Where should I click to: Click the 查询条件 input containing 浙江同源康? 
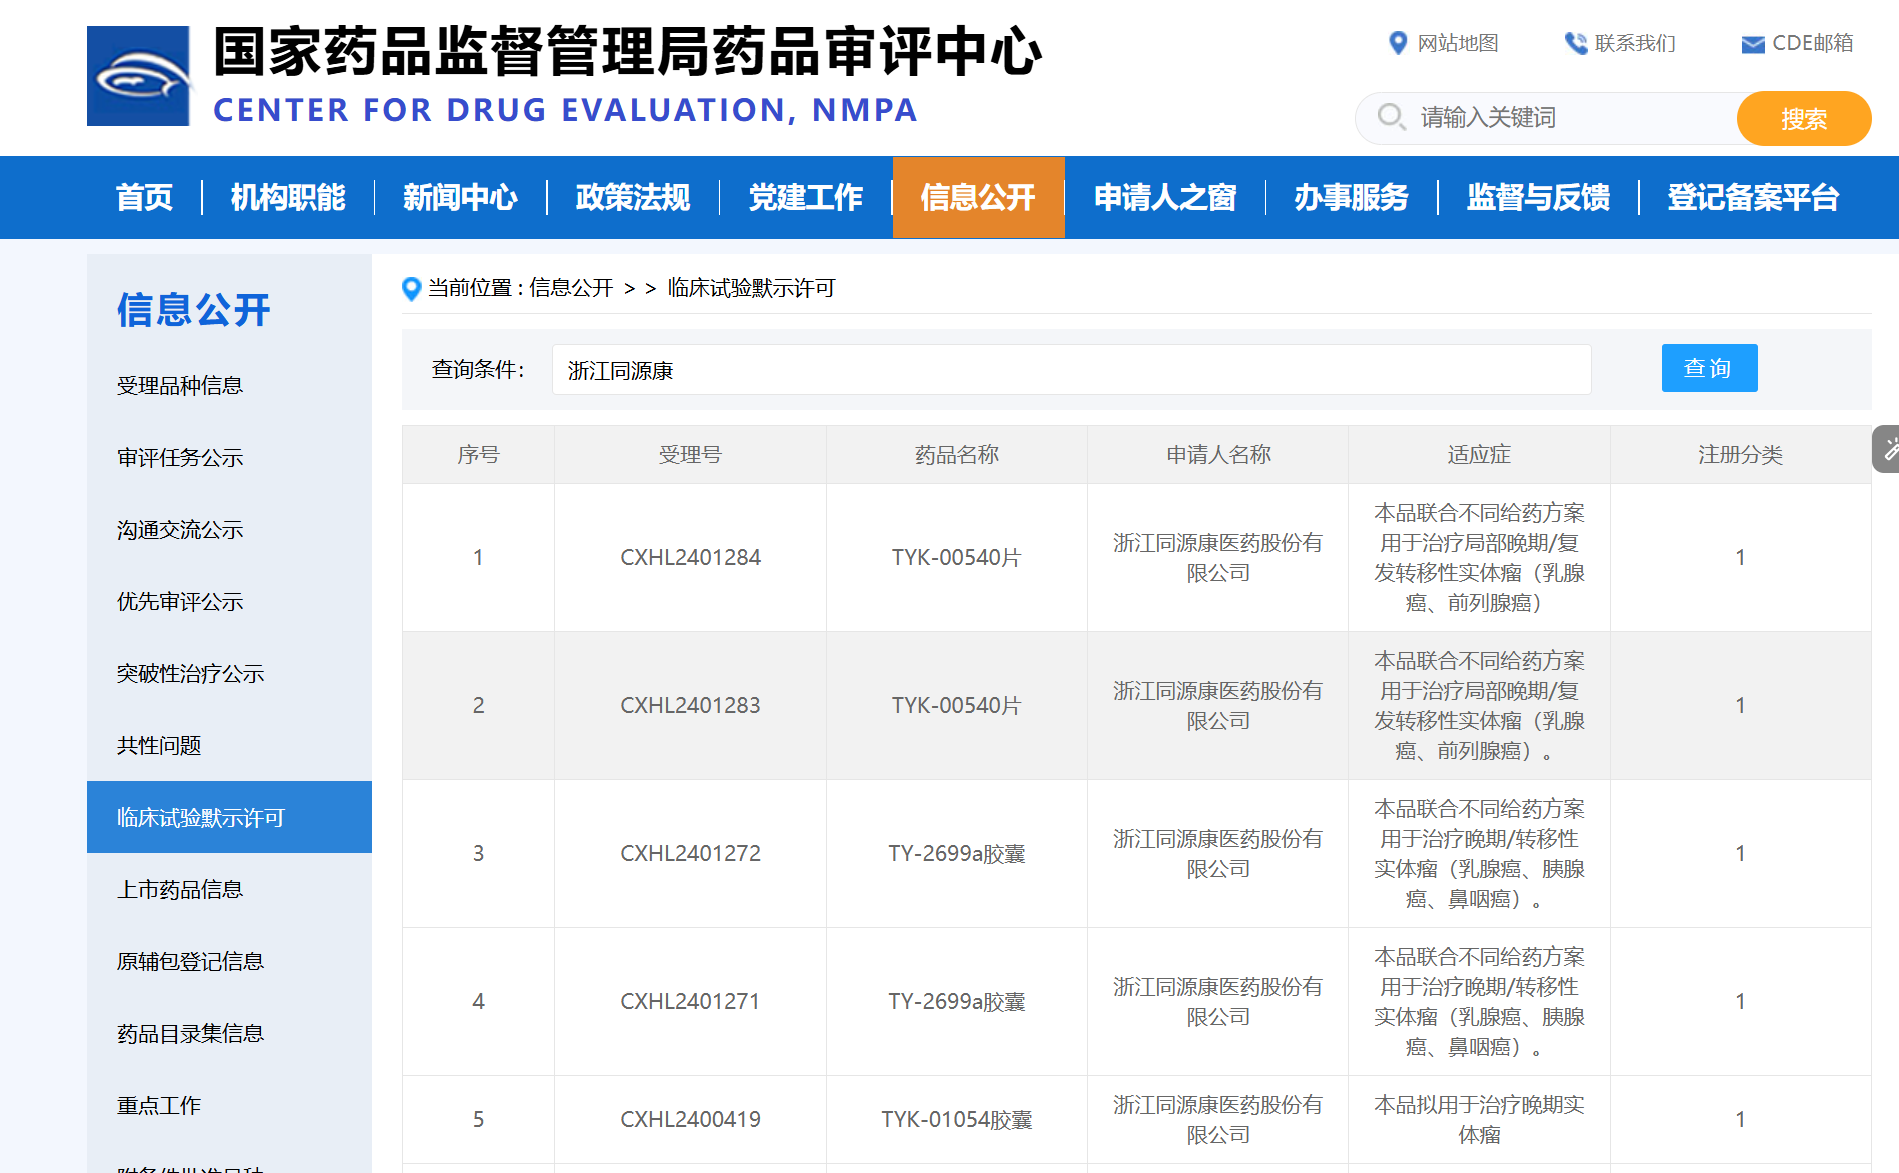coord(1071,370)
